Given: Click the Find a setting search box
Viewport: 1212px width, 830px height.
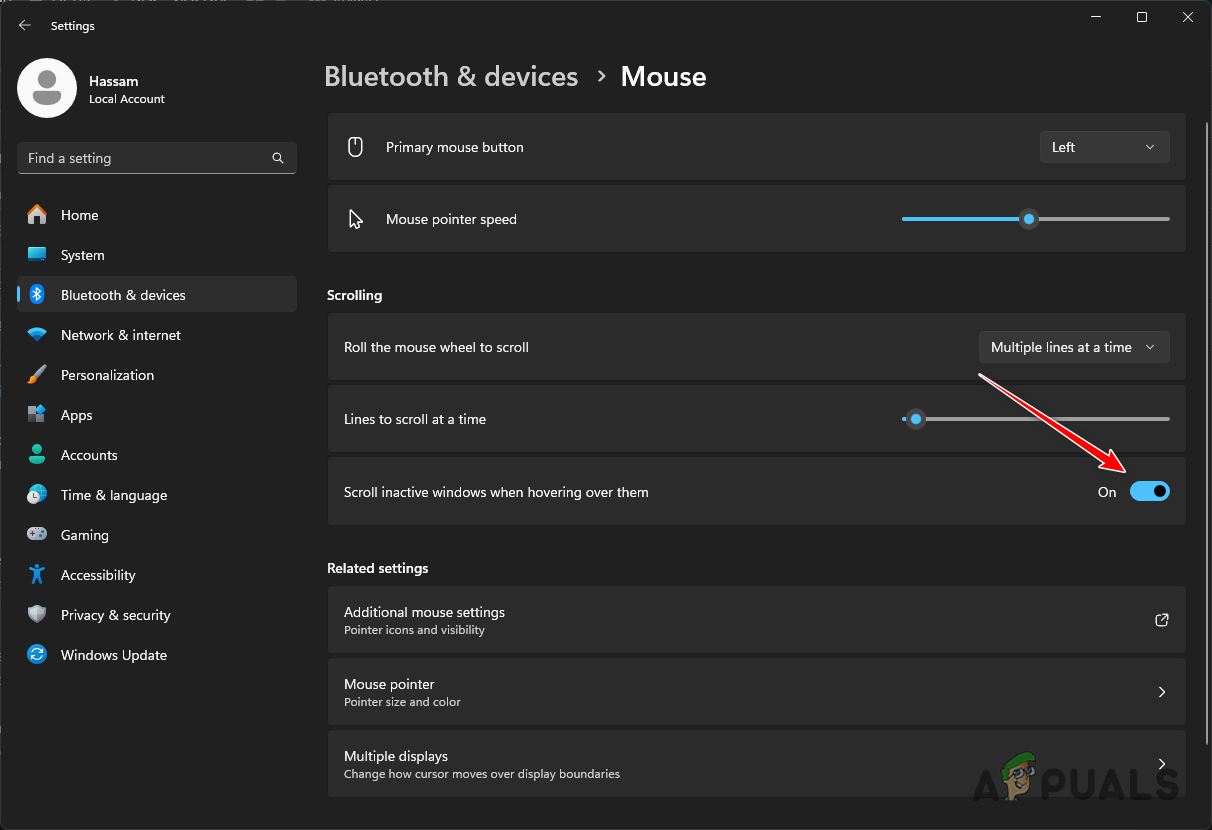Looking at the screenshot, I should [x=156, y=158].
